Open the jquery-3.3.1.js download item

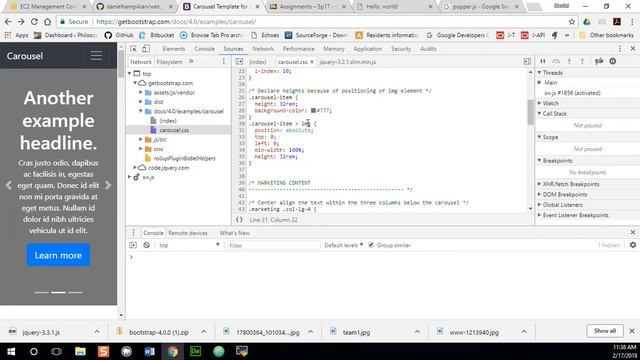[x=41, y=332]
